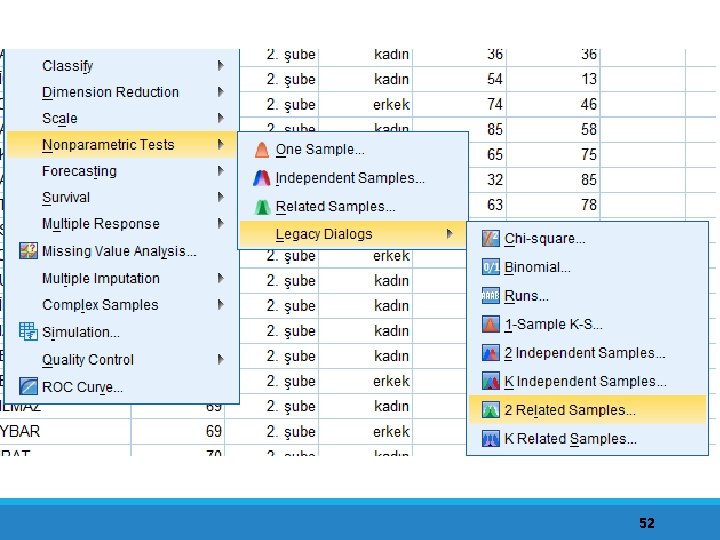Expand the Classify submenu arrow
The height and width of the screenshot is (540, 720).
click(x=220, y=66)
